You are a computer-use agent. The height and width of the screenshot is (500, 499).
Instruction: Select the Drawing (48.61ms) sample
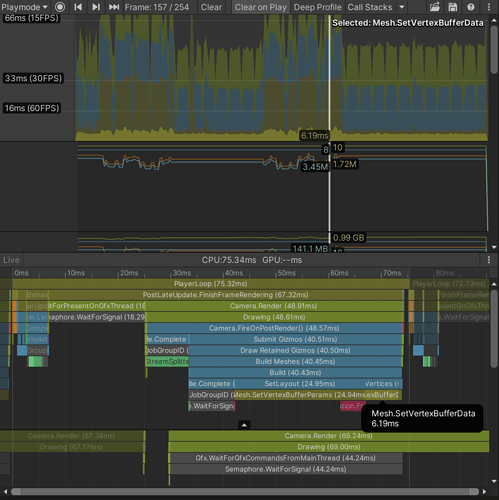coord(274,317)
